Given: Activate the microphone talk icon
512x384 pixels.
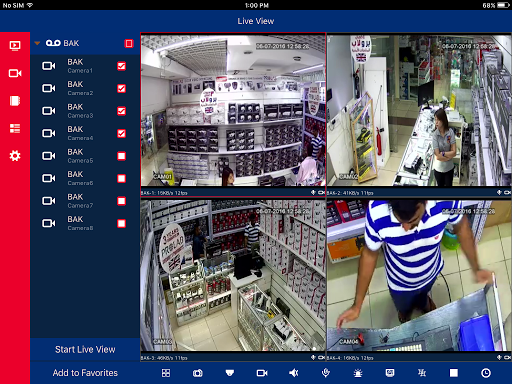Looking at the screenshot, I should click(x=326, y=373).
